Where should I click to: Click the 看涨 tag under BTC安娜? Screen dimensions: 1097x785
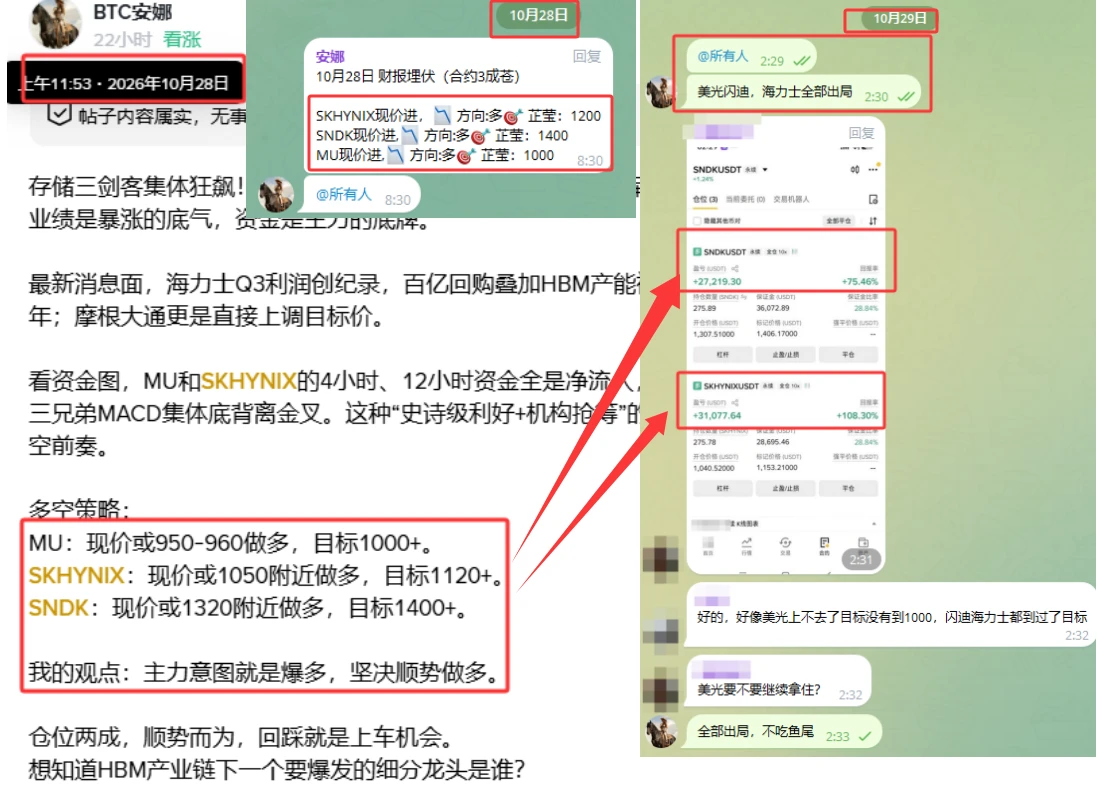(182, 40)
